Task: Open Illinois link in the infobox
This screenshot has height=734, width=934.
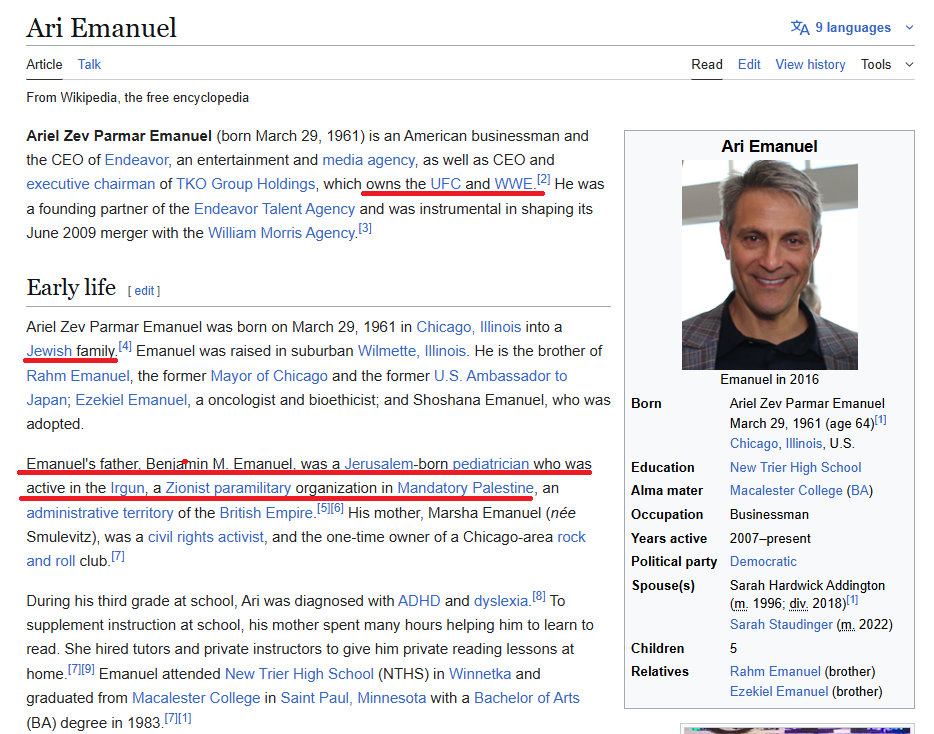Action: 804,443
